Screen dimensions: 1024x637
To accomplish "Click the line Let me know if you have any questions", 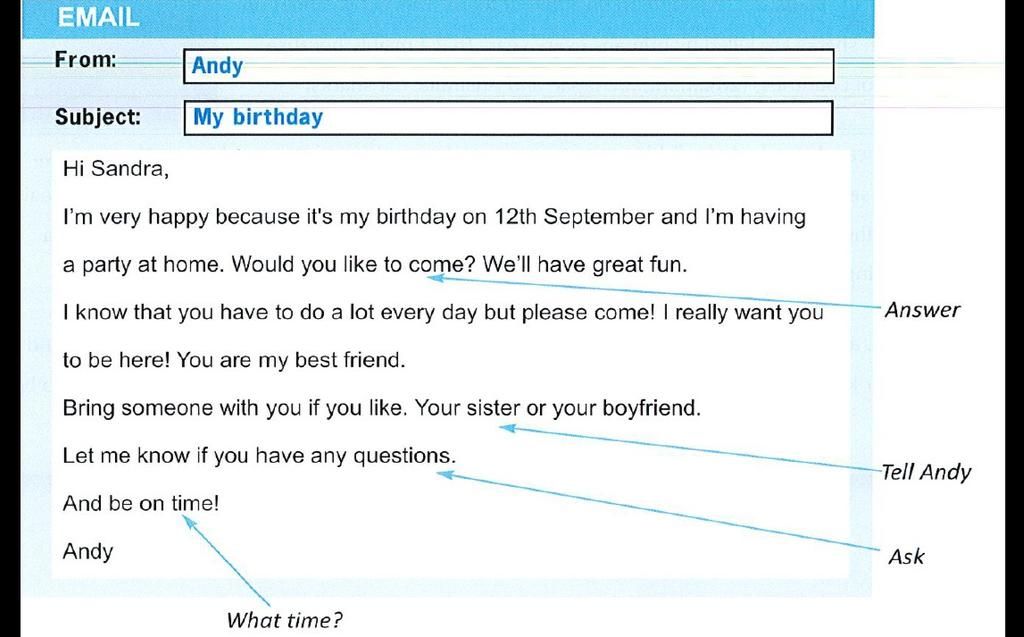I will 259,456.
